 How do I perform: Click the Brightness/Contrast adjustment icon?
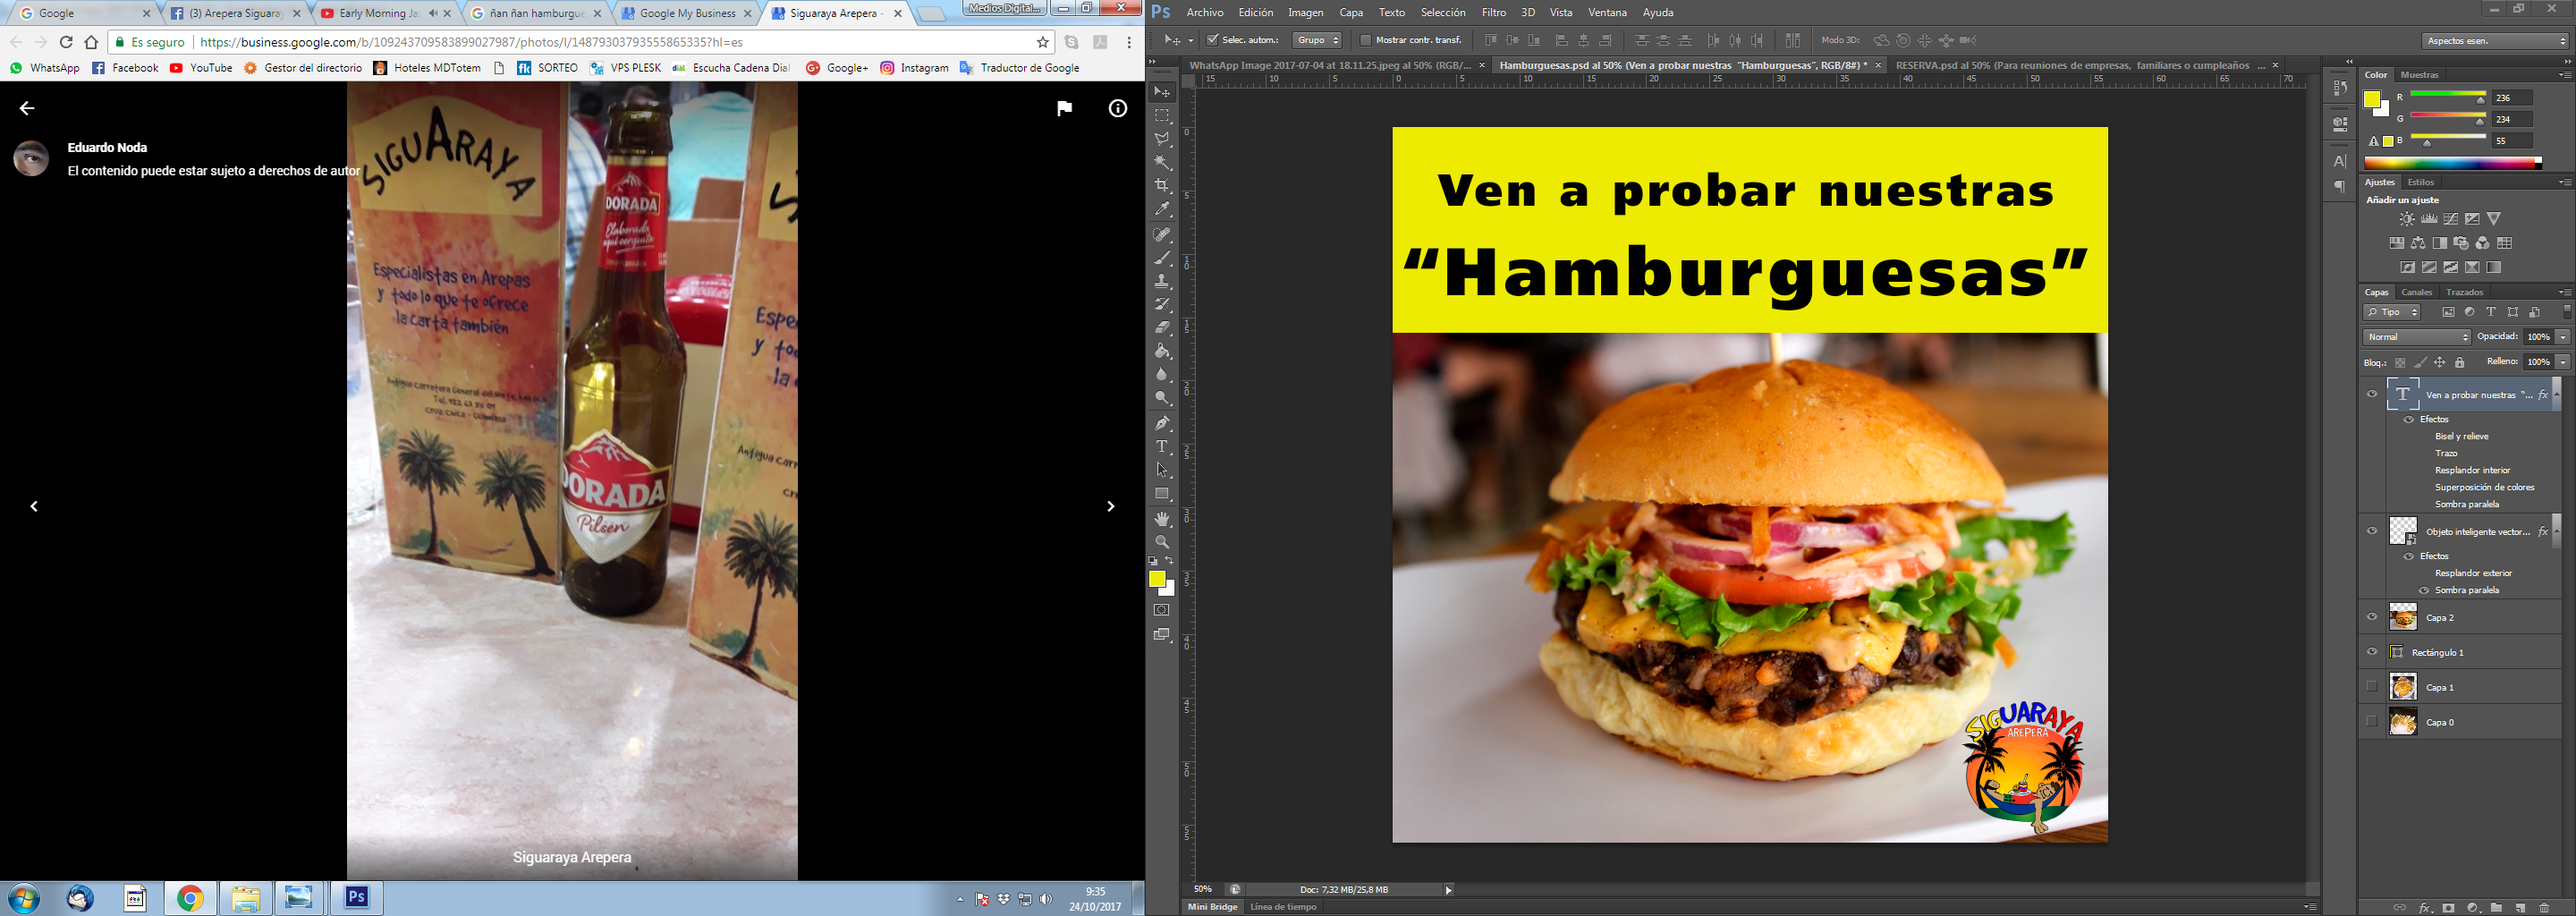(x=2407, y=219)
